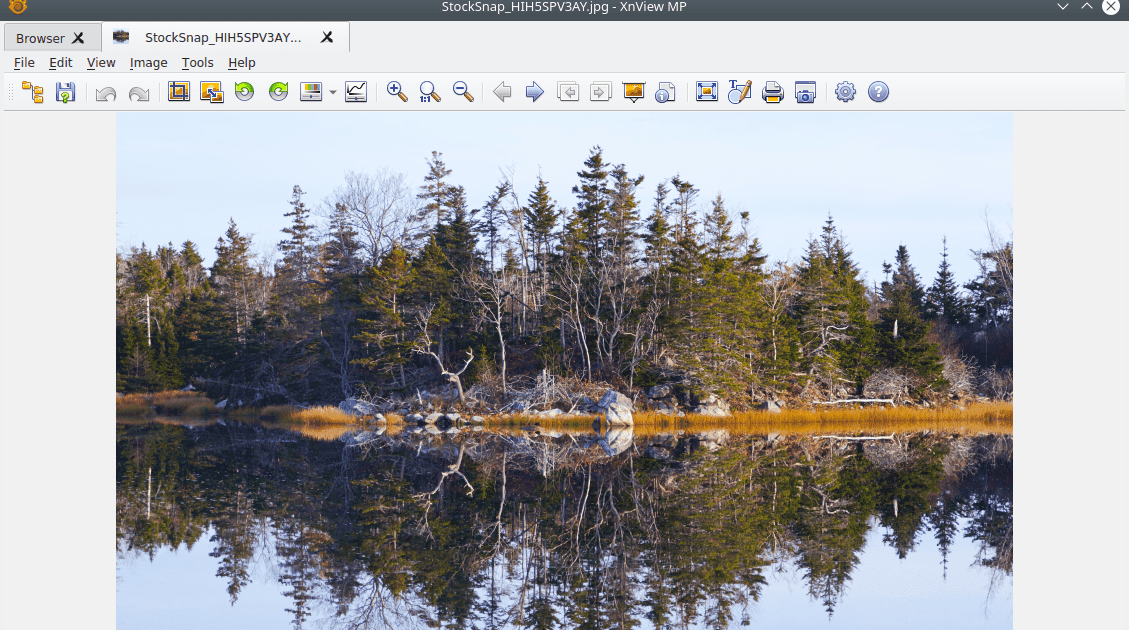Maximize the XnView MP window

pyautogui.click(x=1087, y=6)
